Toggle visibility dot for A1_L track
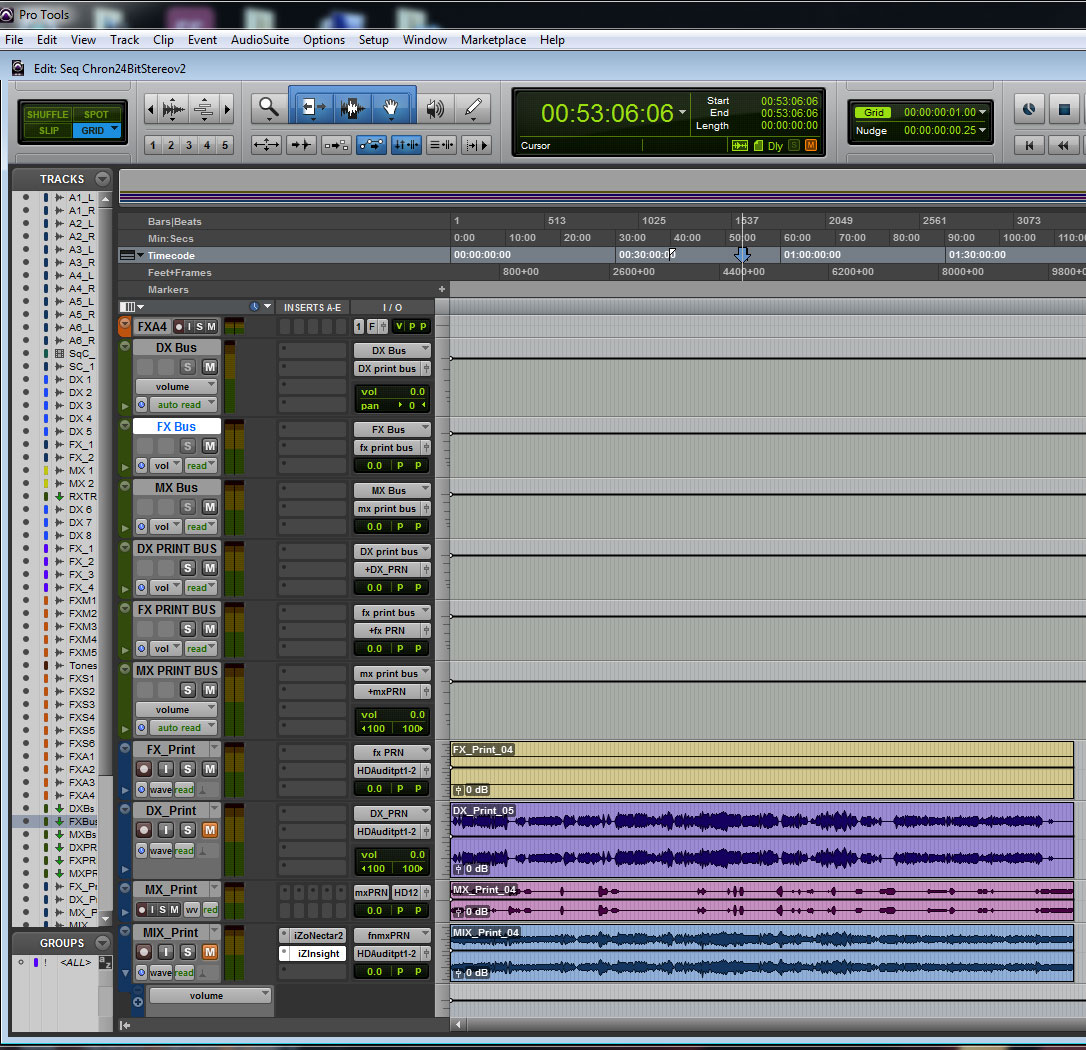Screen dimensions: 1086x1050 pos(26,197)
